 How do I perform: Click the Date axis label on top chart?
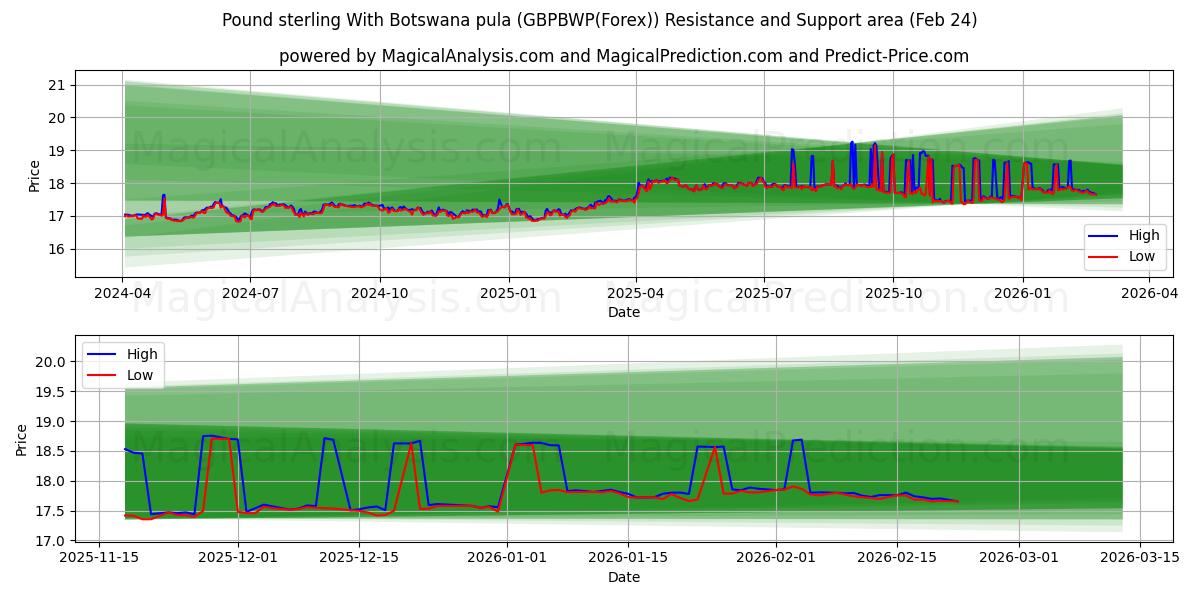click(x=623, y=313)
